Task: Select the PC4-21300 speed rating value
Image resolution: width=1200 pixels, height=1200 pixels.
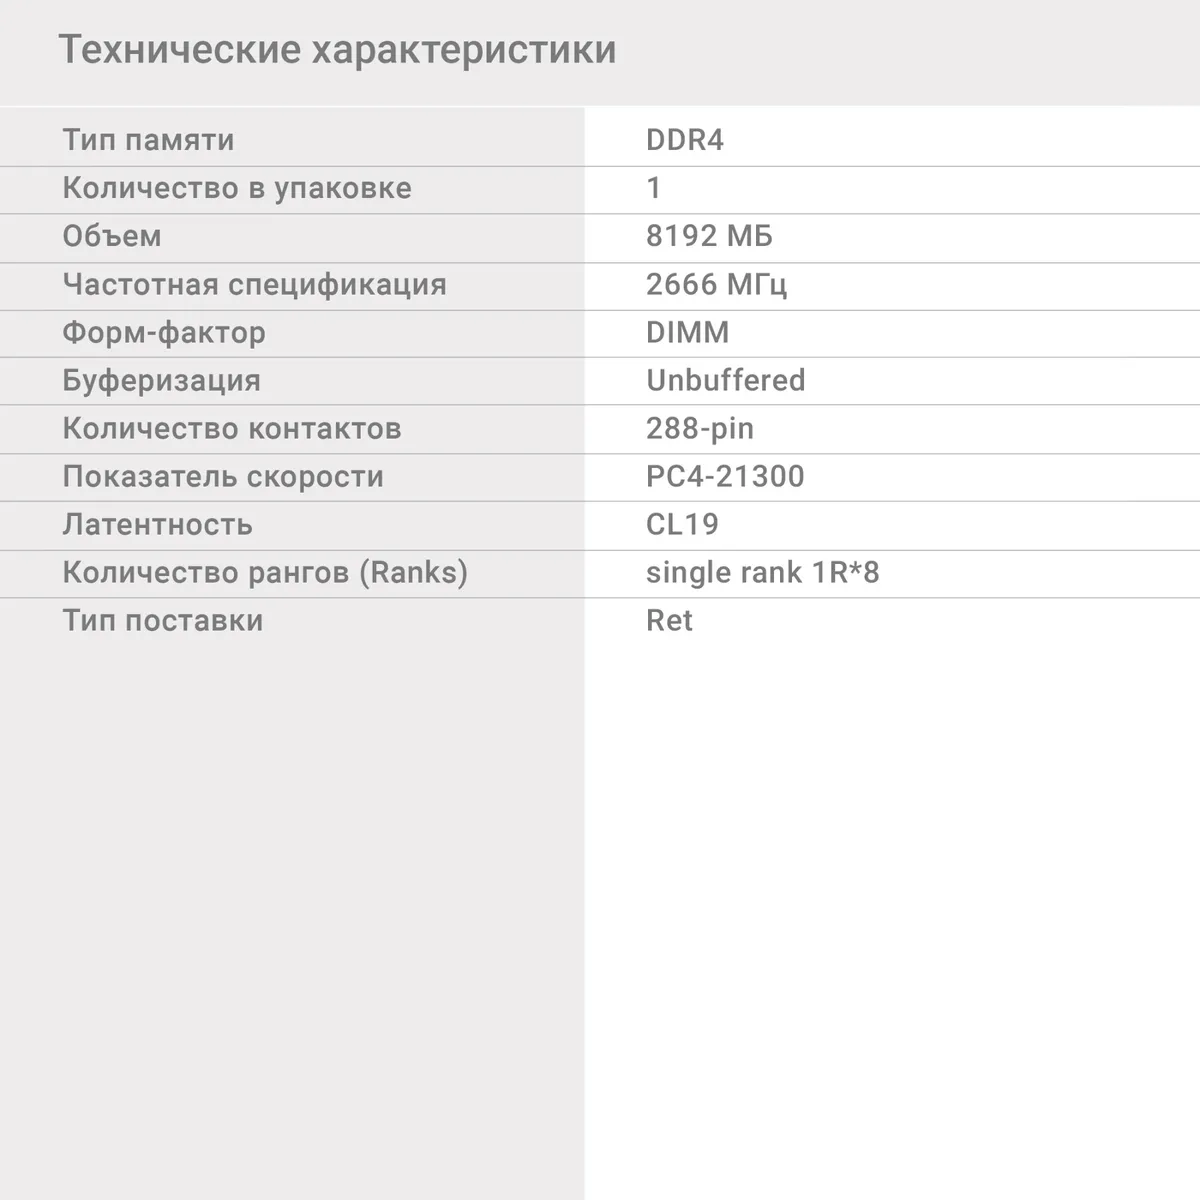Action: (724, 476)
